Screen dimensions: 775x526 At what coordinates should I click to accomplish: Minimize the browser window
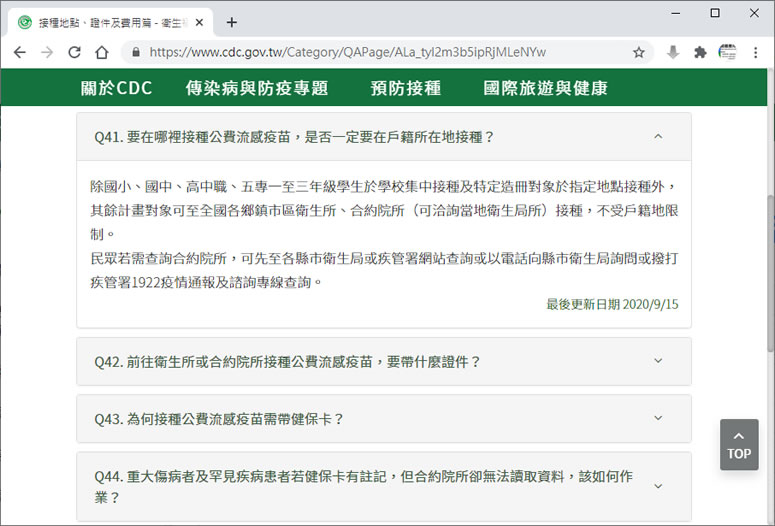(676, 13)
